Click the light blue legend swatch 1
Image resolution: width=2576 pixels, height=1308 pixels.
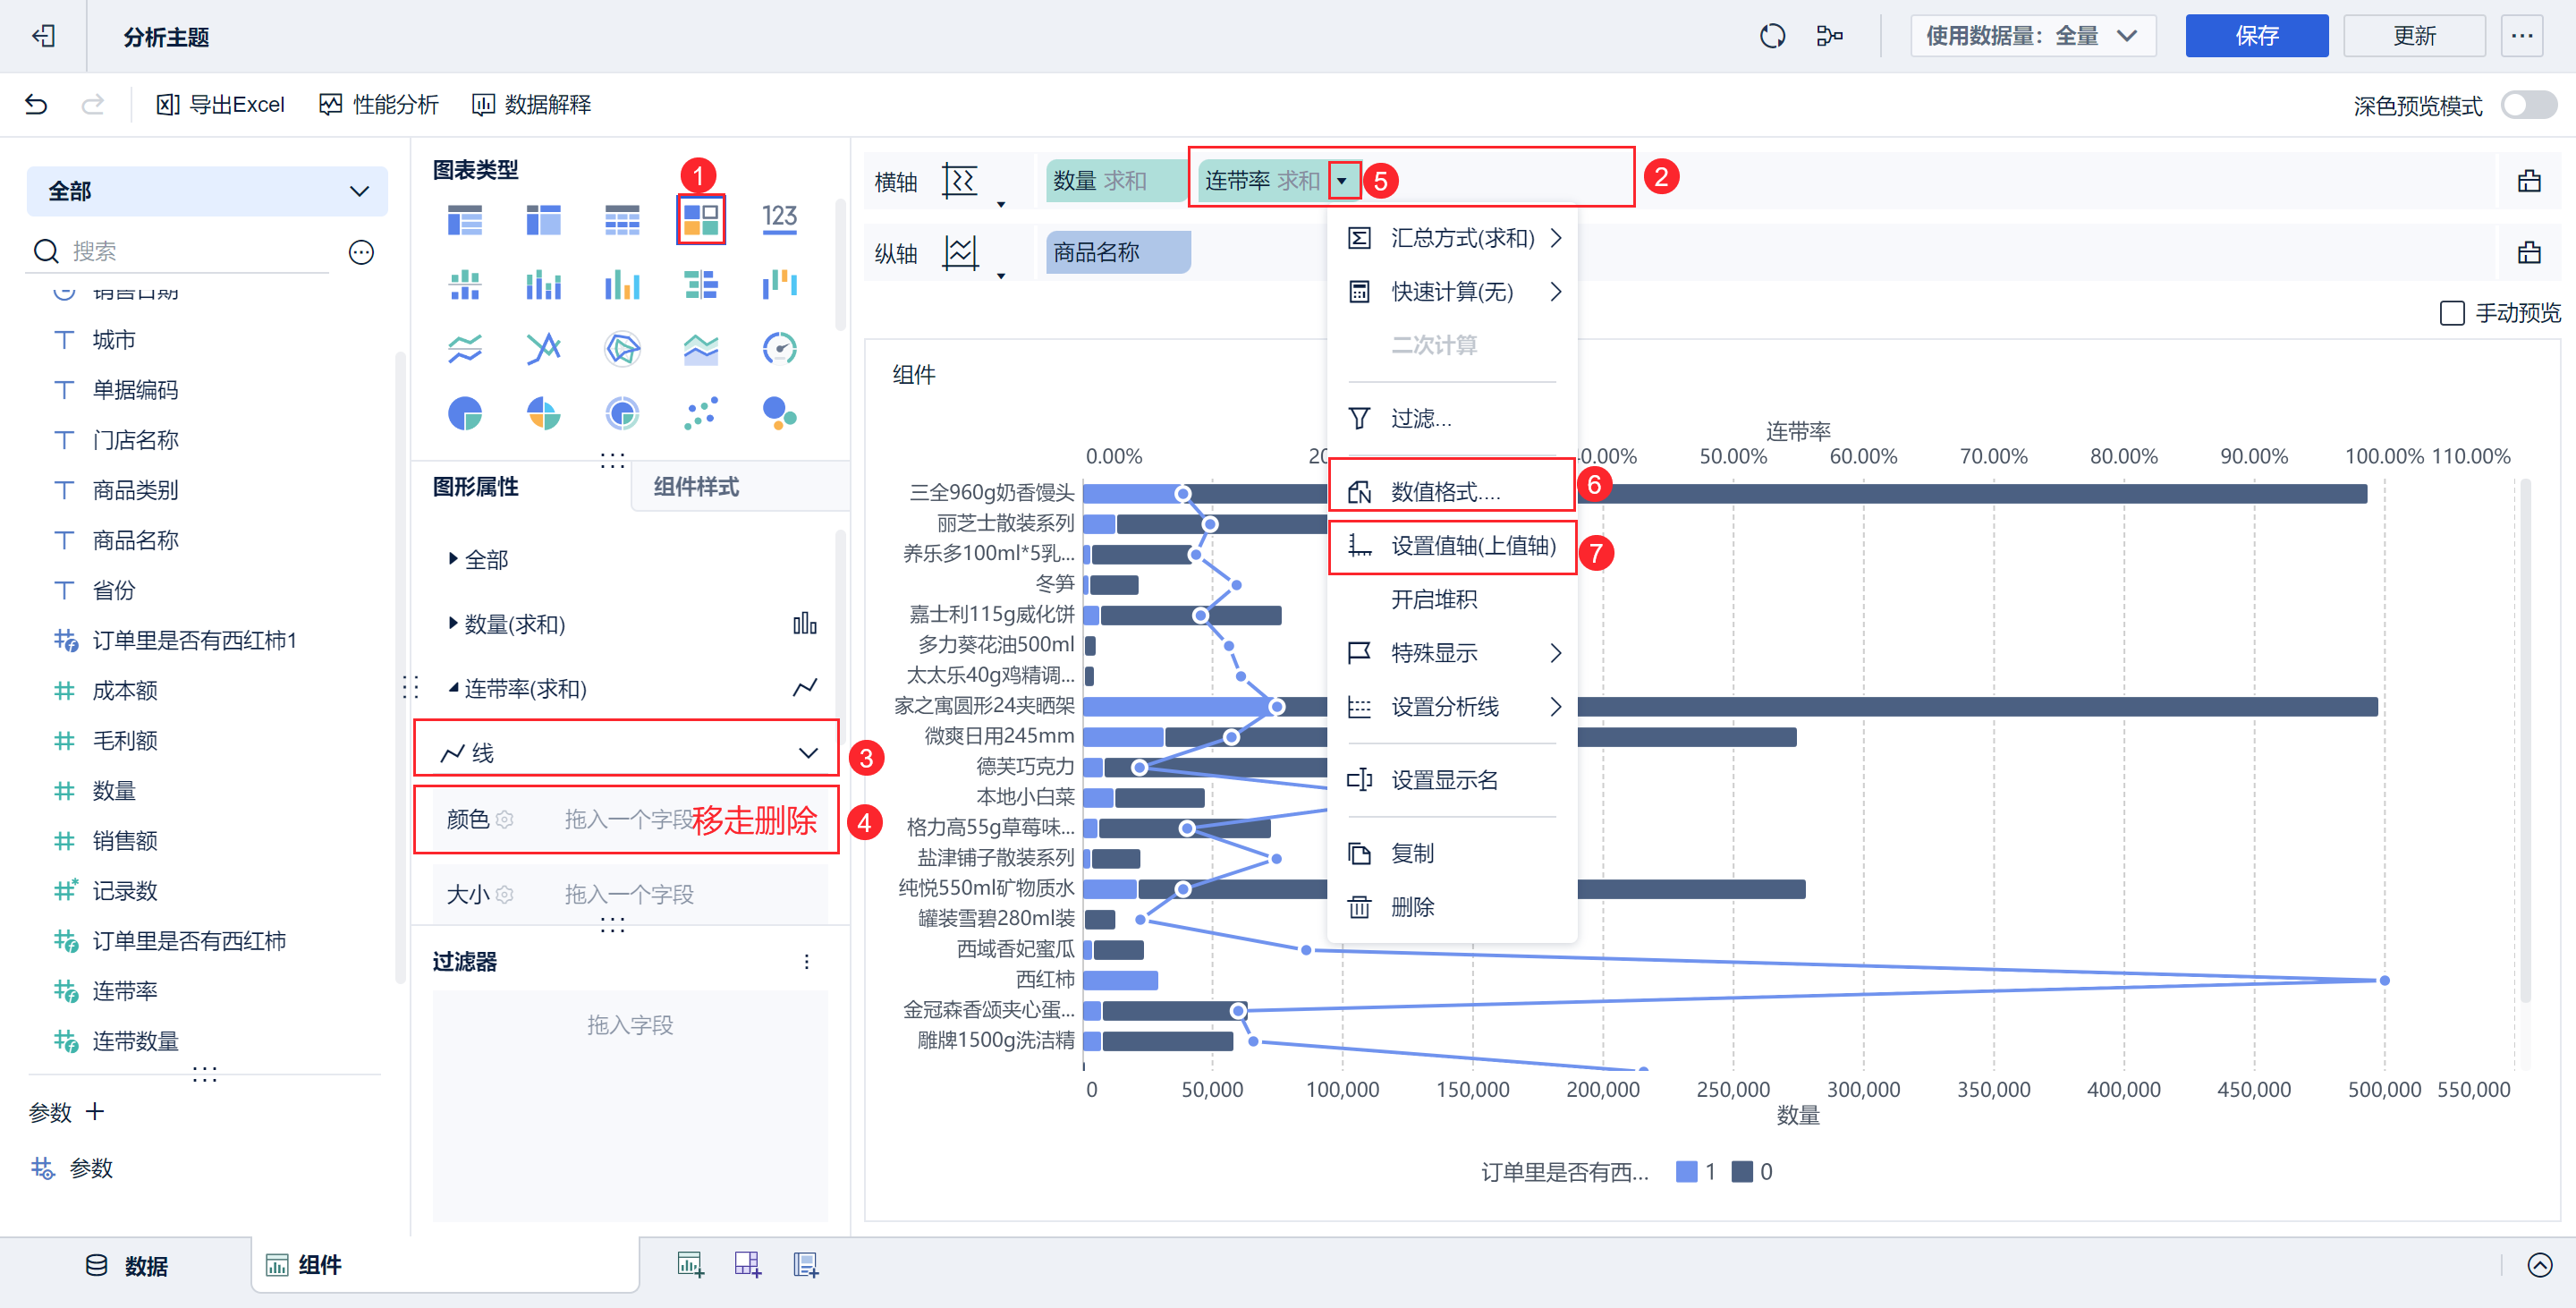[x=1686, y=1172]
